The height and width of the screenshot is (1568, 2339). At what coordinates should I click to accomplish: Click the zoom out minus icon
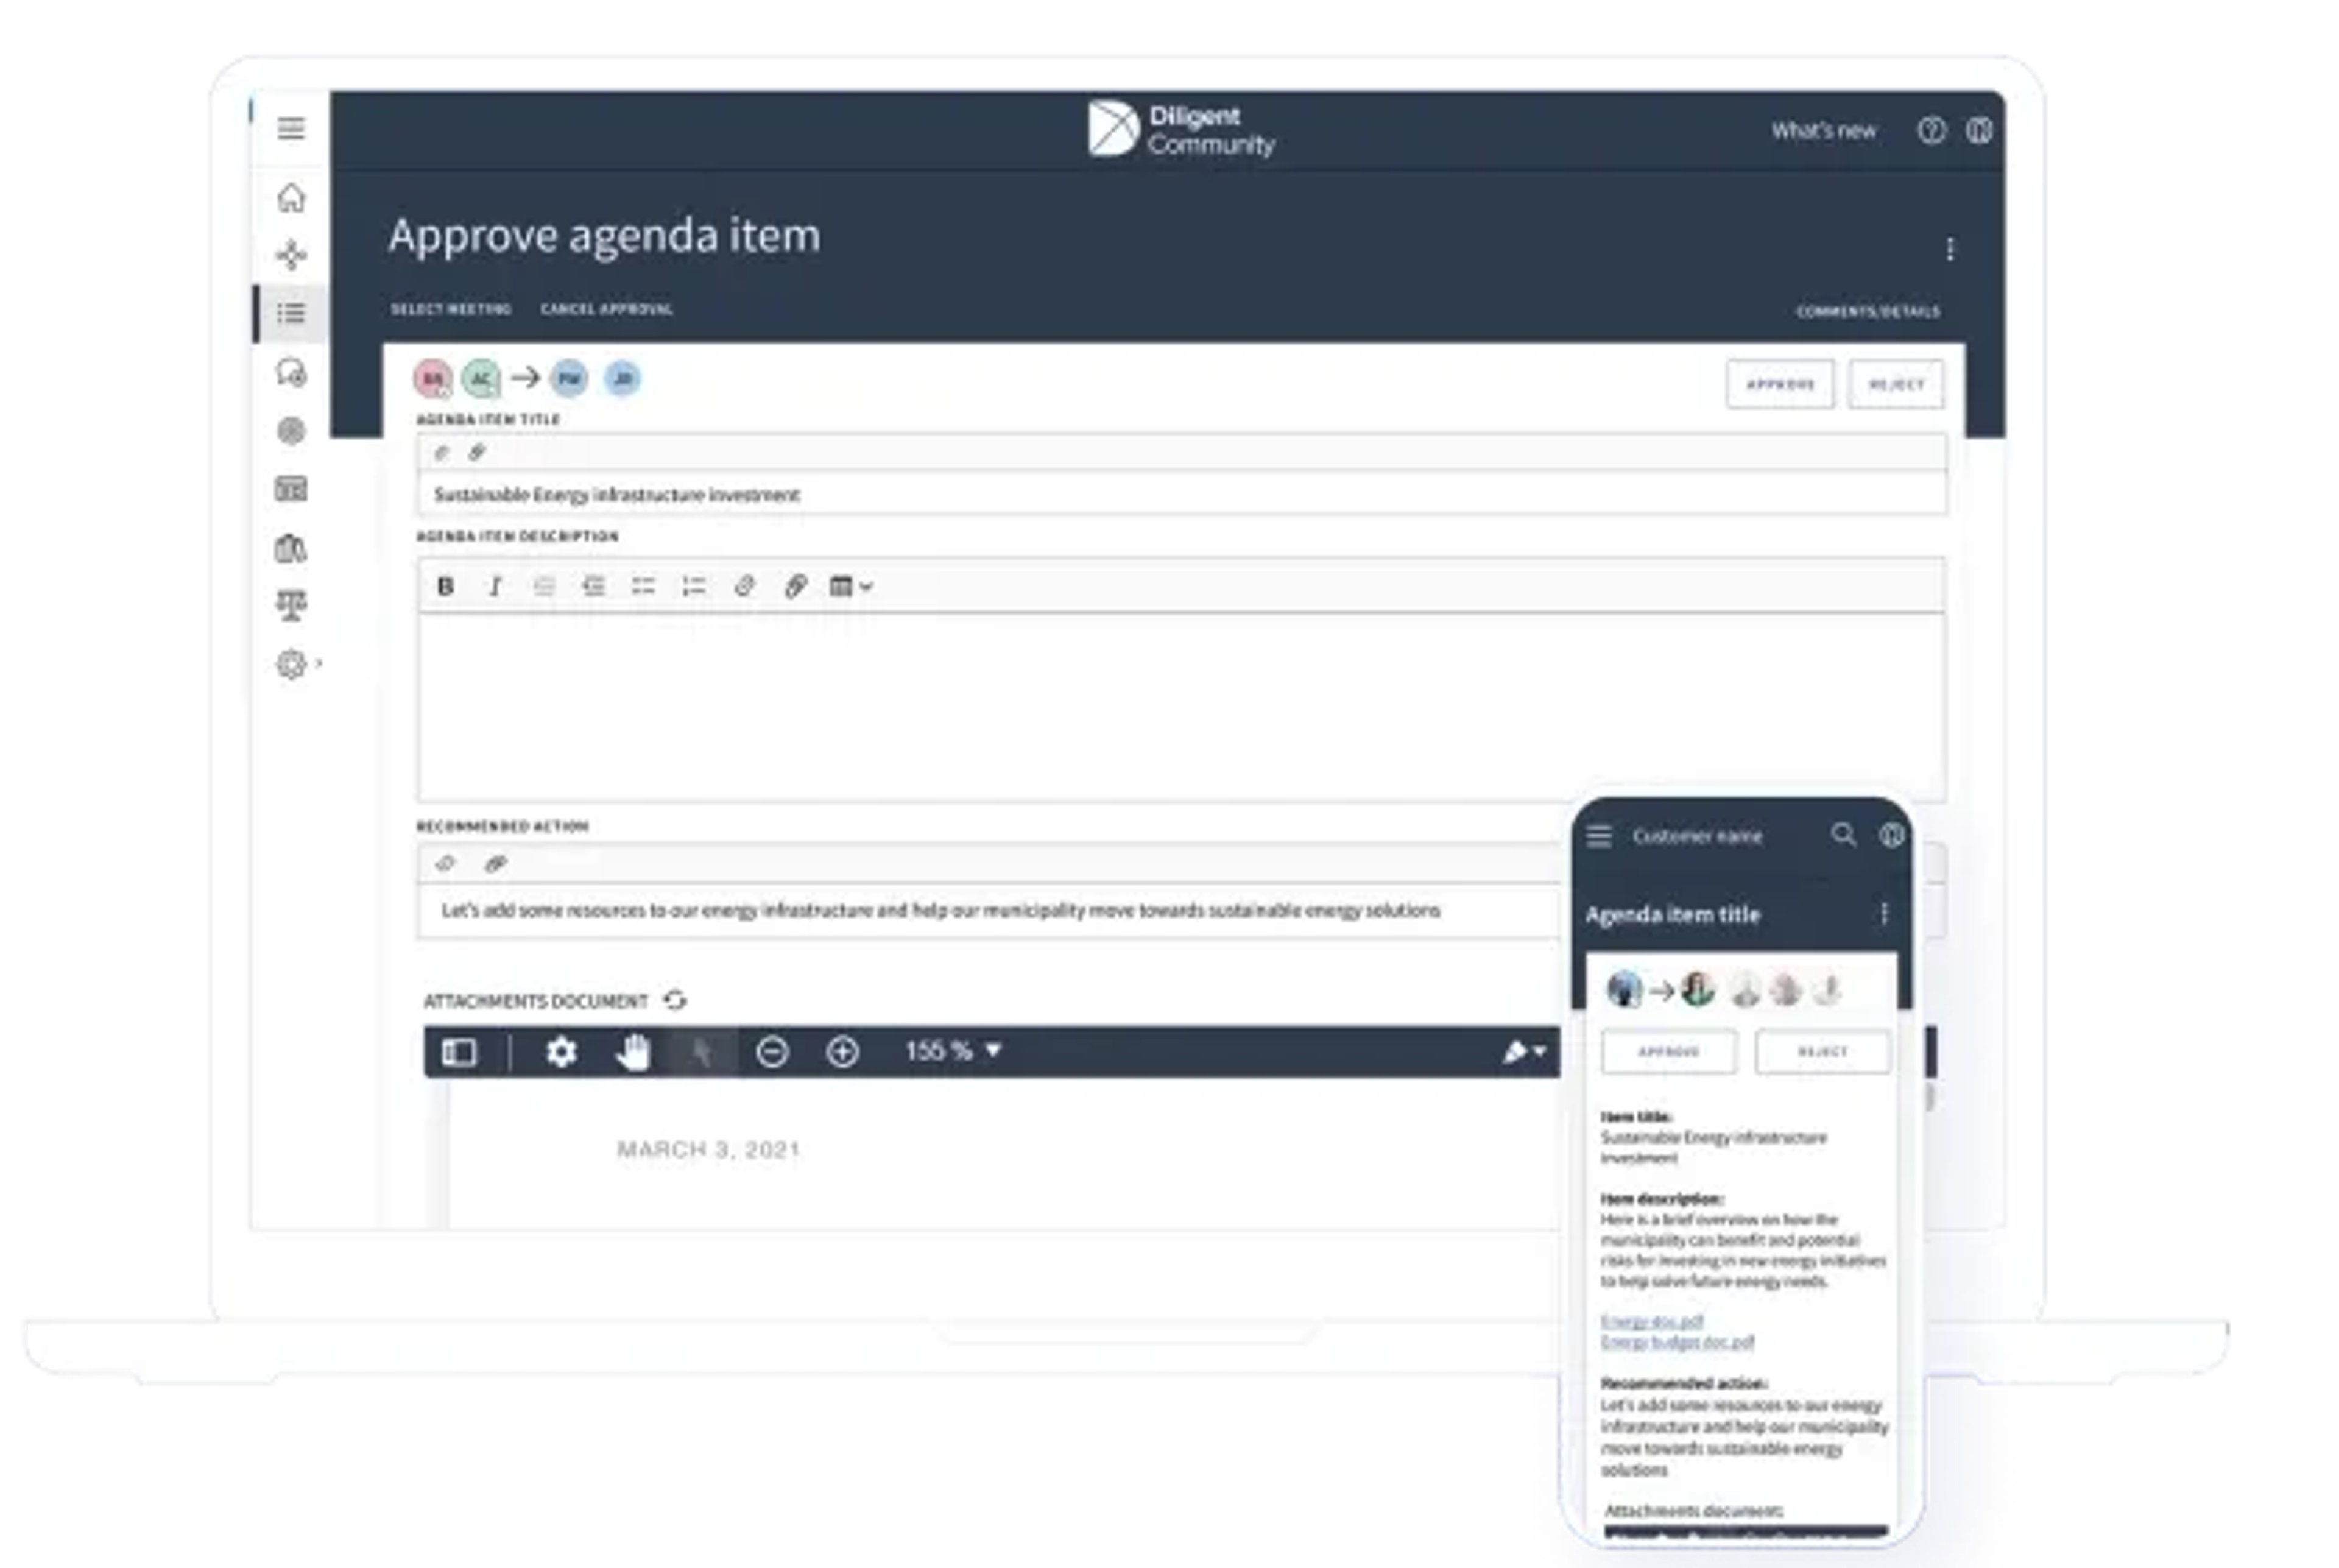tap(772, 1052)
